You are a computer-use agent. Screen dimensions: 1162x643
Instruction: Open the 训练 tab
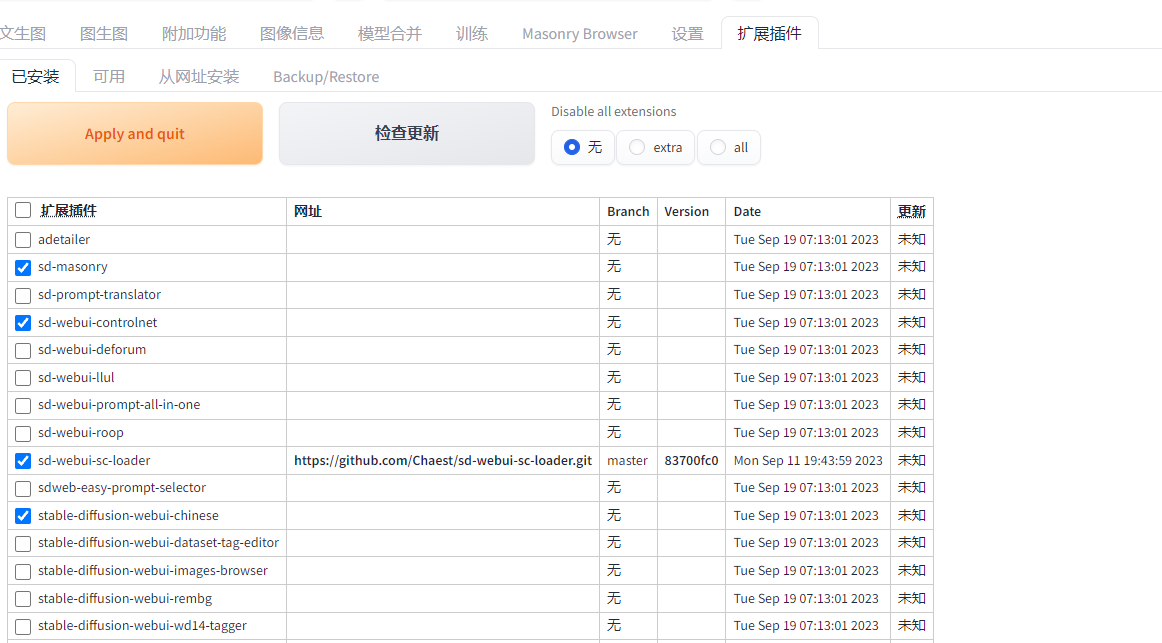[472, 33]
